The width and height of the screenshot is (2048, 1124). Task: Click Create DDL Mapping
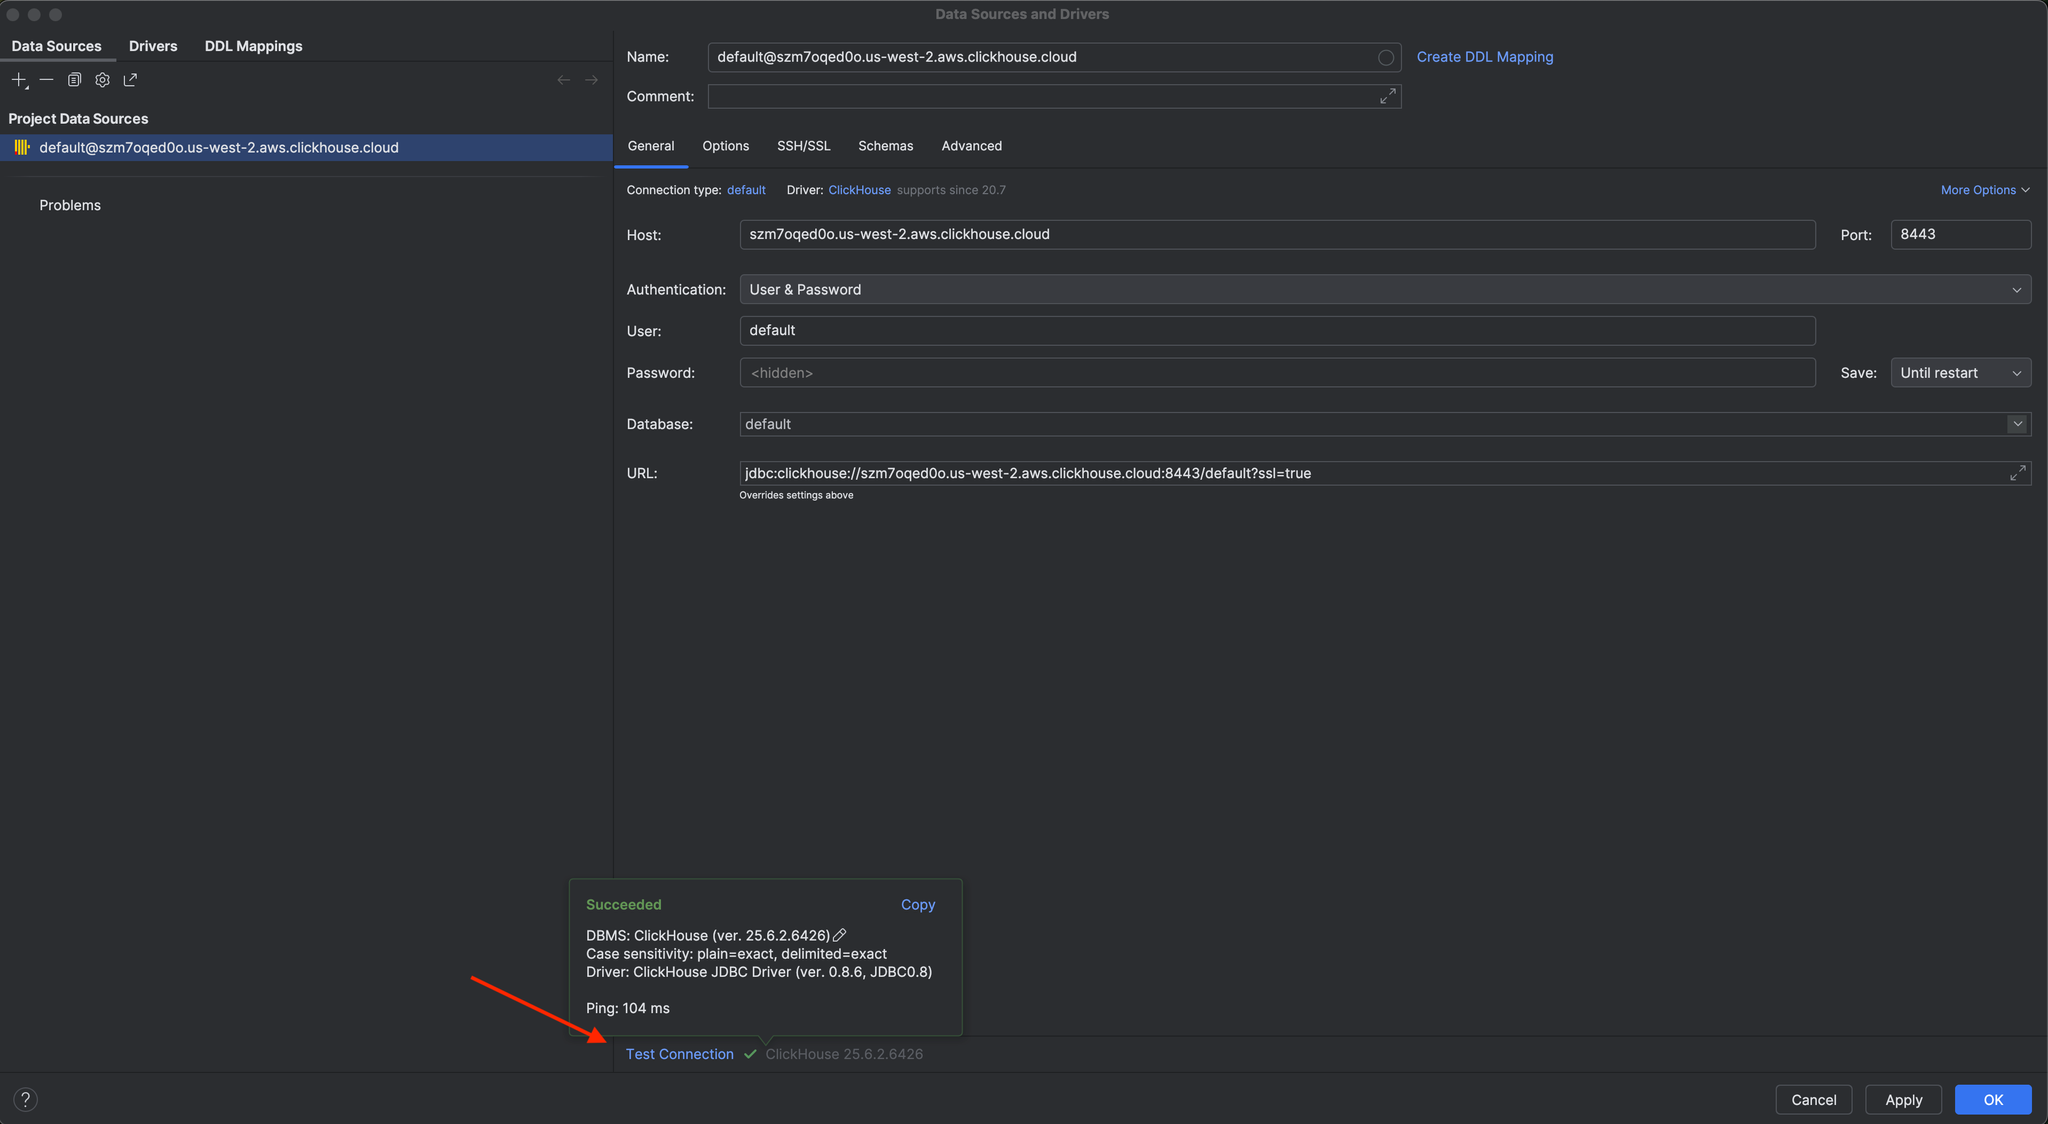coord(1484,57)
